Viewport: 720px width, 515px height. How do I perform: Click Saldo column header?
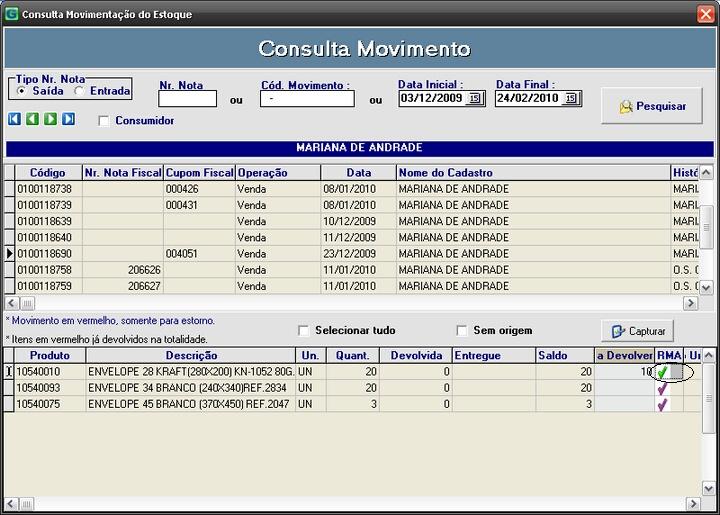(x=565, y=356)
